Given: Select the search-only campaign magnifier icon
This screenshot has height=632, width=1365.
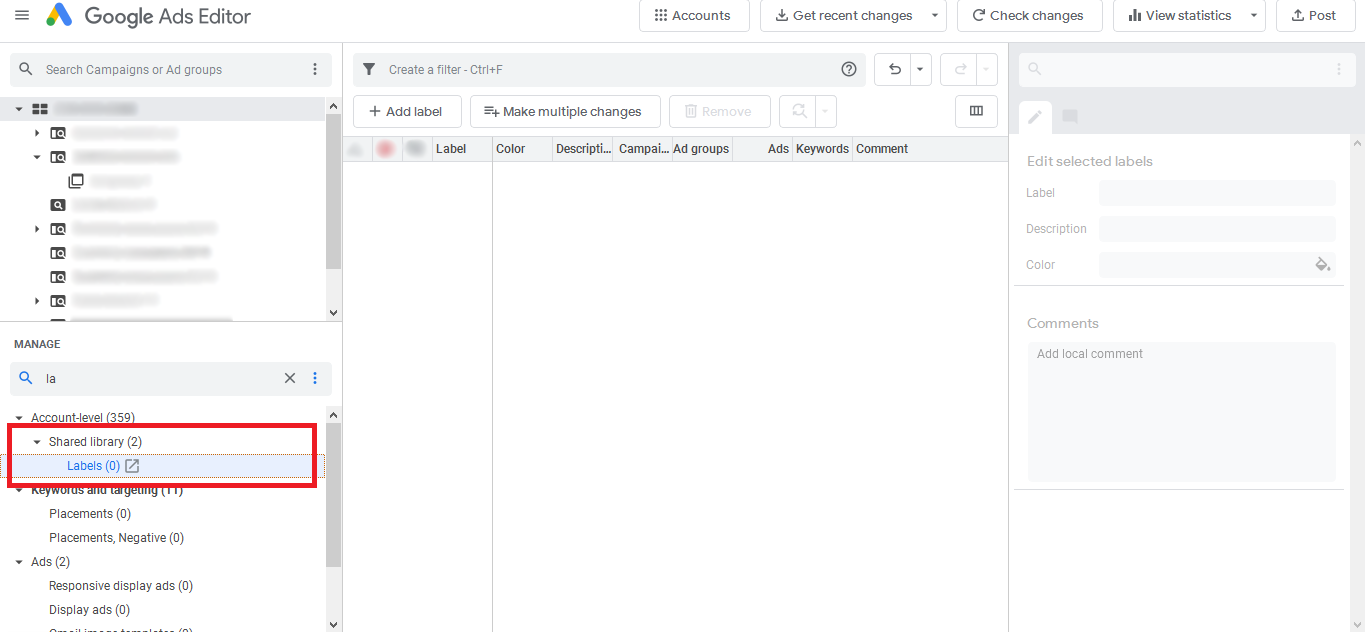Looking at the screenshot, I should (x=58, y=205).
